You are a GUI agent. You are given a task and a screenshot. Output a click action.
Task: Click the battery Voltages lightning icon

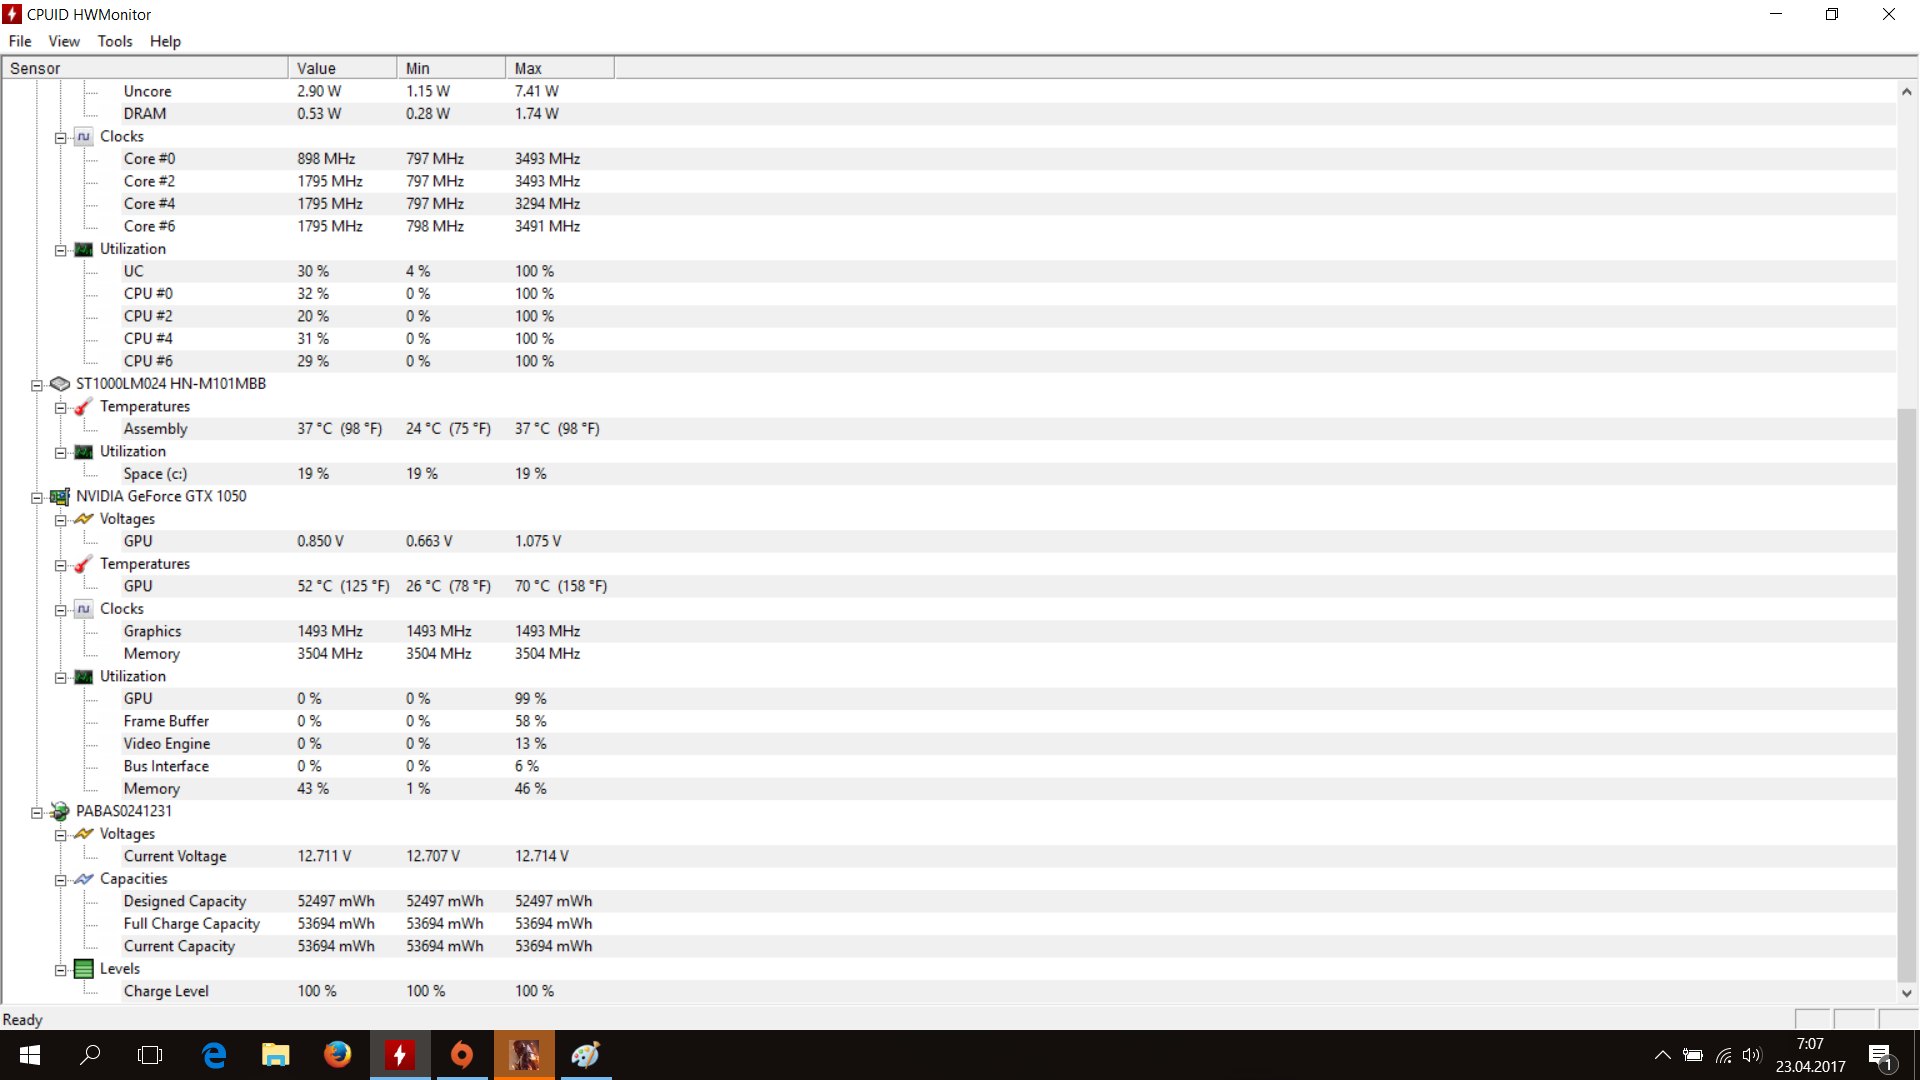[x=84, y=834]
